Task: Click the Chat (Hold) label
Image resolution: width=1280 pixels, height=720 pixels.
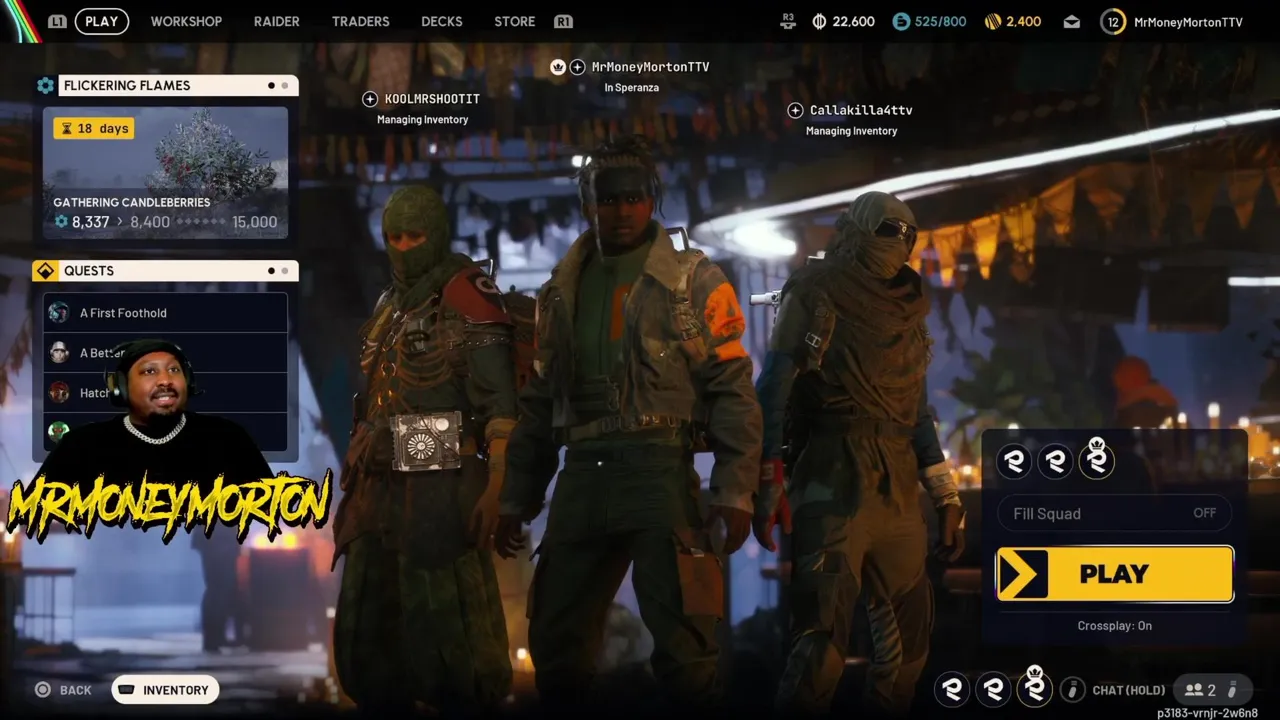Action: click(x=1129, y=690)
